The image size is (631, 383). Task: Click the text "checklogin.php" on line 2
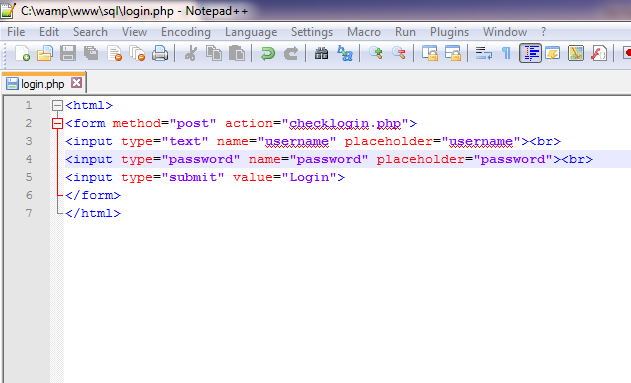(345, 123)
